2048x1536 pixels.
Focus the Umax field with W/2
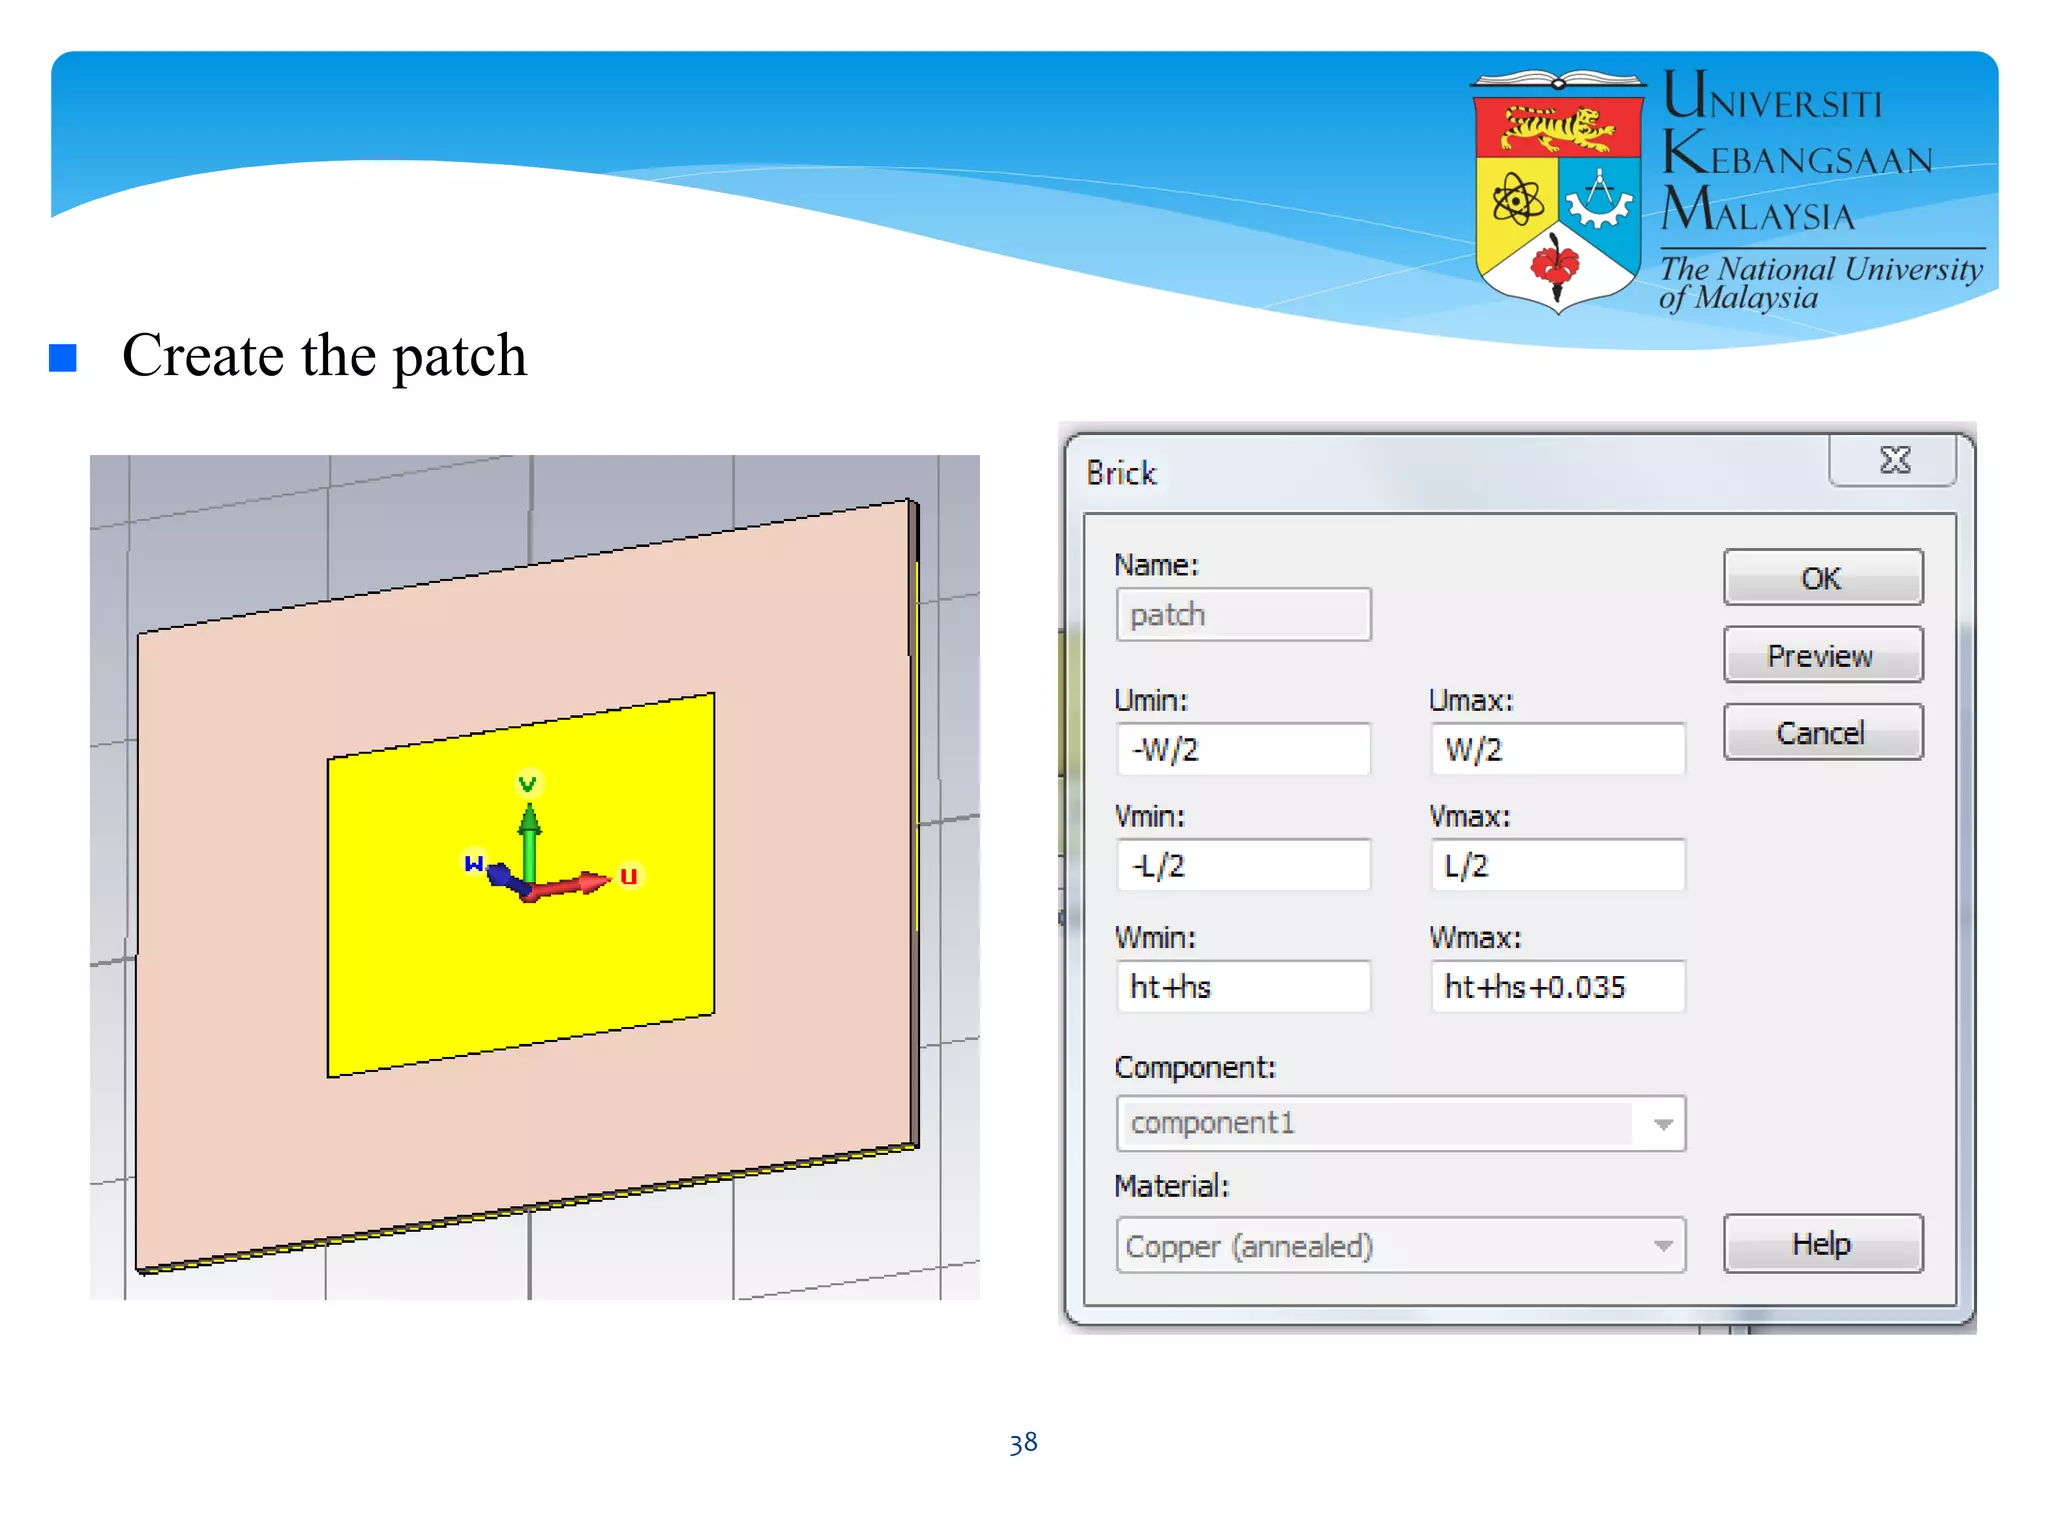click(x=1557, y=749)
